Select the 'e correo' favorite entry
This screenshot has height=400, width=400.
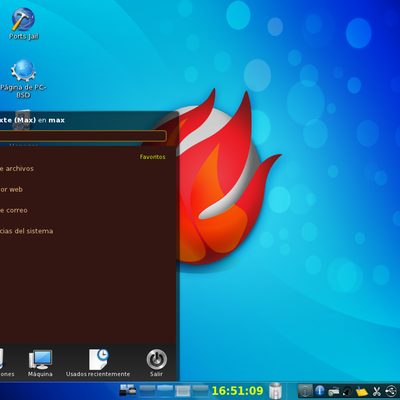pos(14,210)
